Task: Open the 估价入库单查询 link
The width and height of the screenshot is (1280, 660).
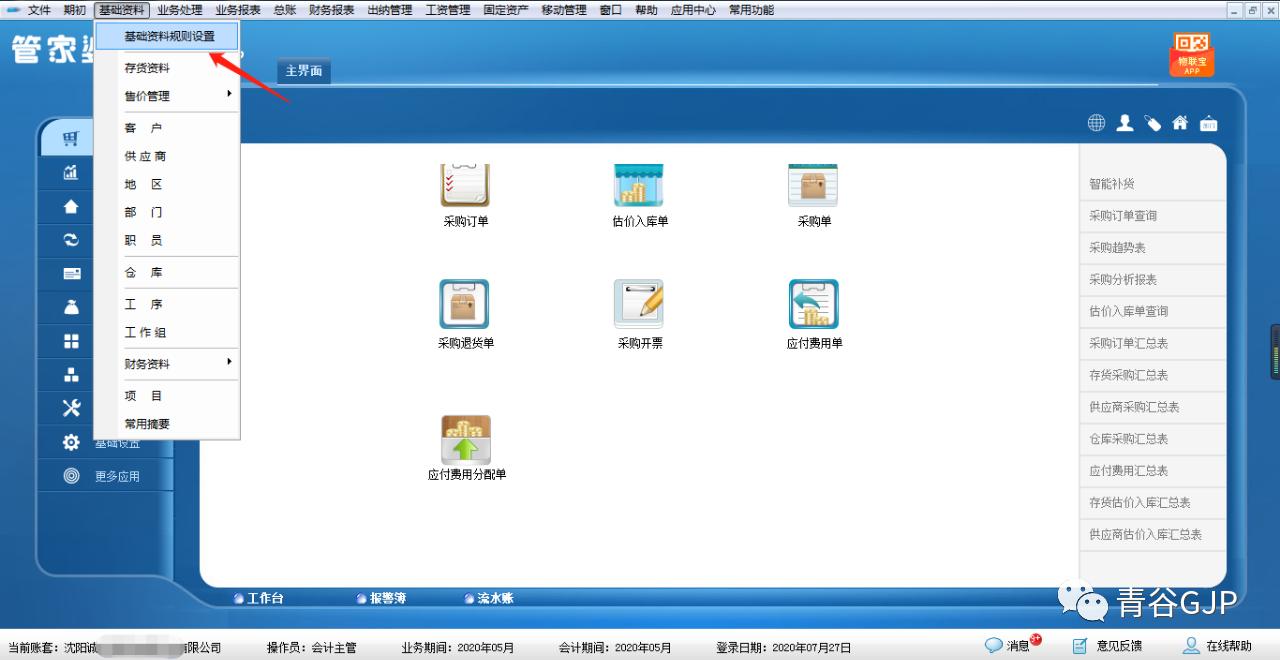Action: [1128, 312]
